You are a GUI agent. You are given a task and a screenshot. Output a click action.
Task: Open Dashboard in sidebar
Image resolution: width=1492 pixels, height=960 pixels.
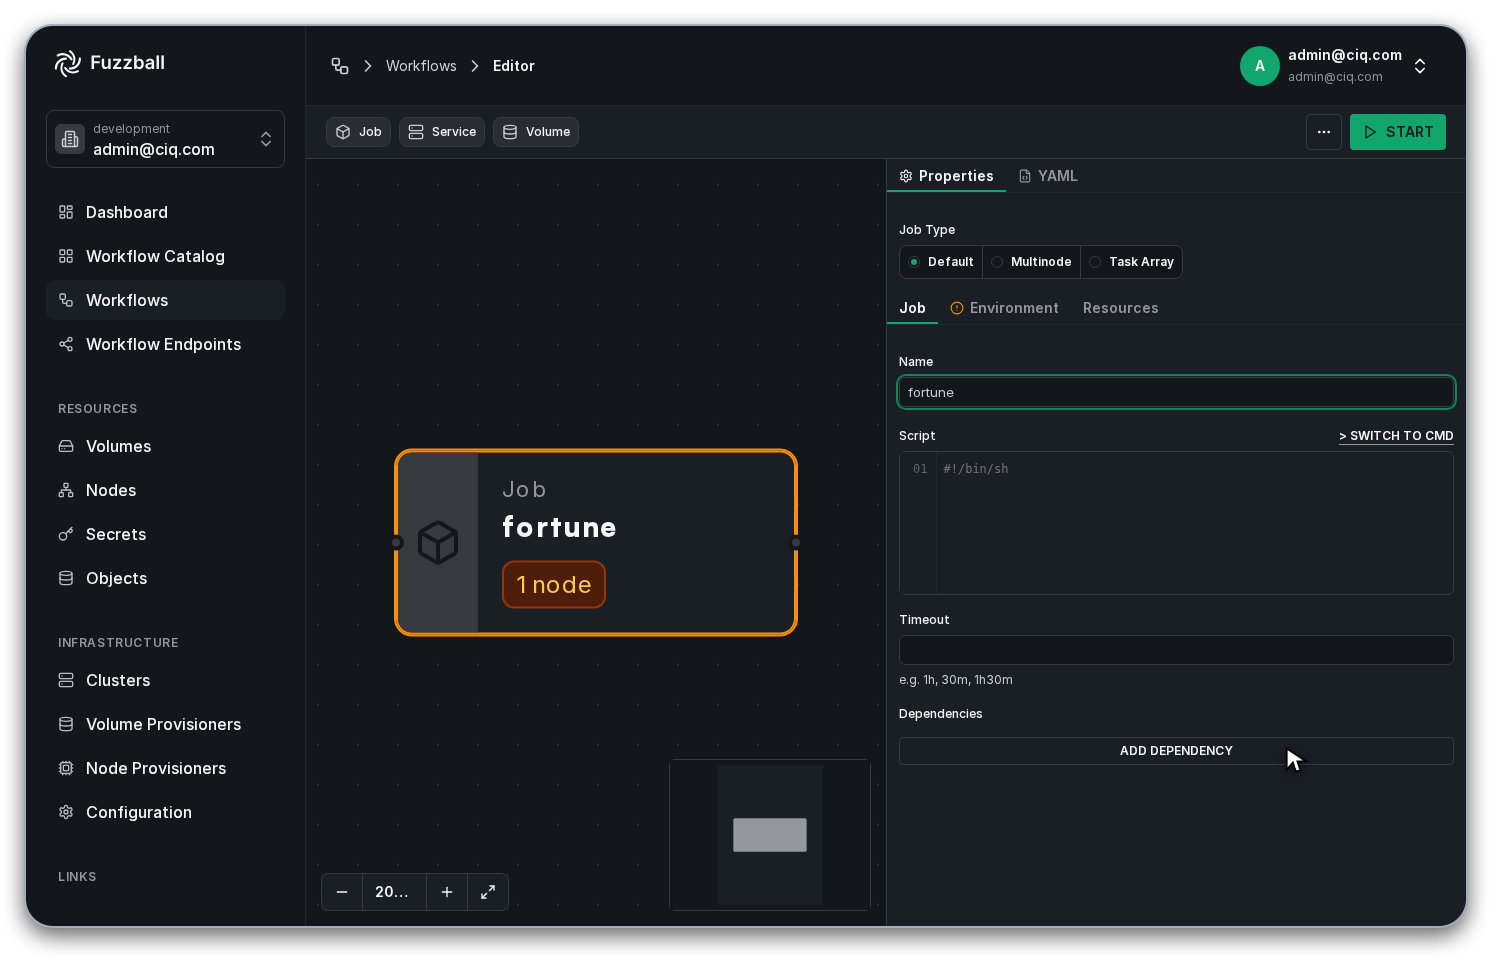[x=165, y=212]
